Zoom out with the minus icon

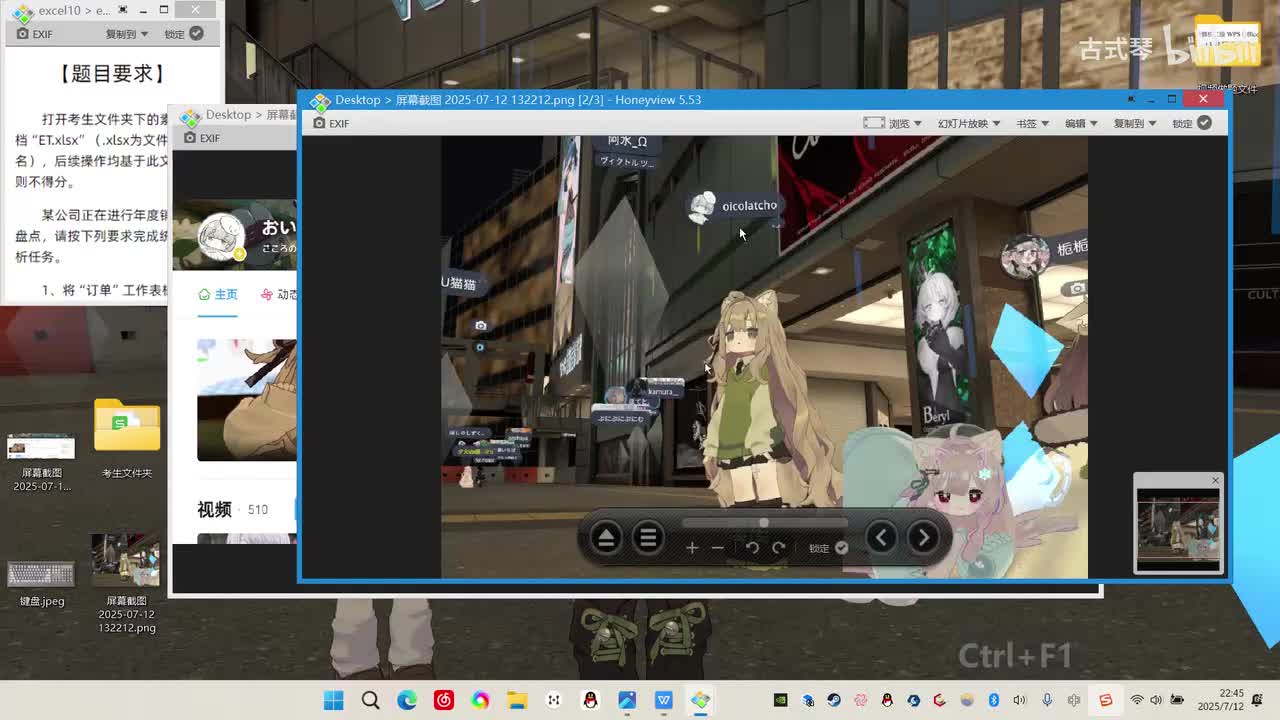coord(717,548)
